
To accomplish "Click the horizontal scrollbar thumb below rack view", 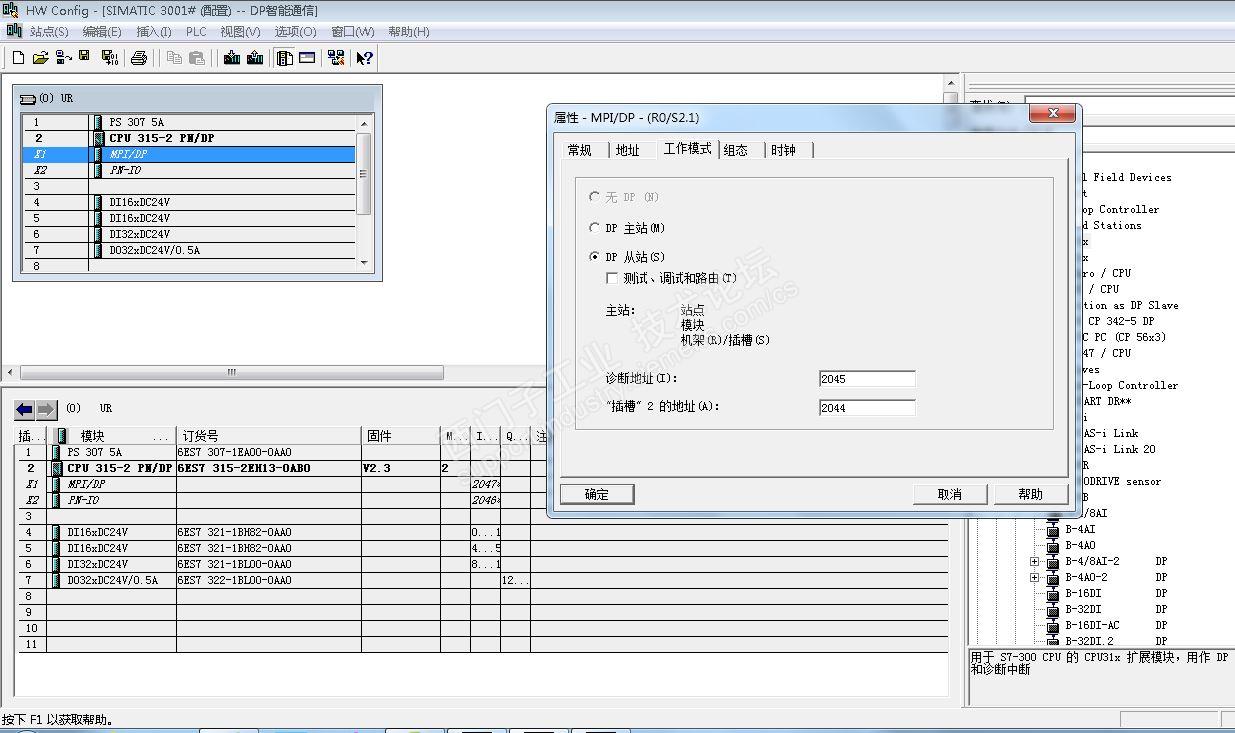I will [x=231, y=373].
